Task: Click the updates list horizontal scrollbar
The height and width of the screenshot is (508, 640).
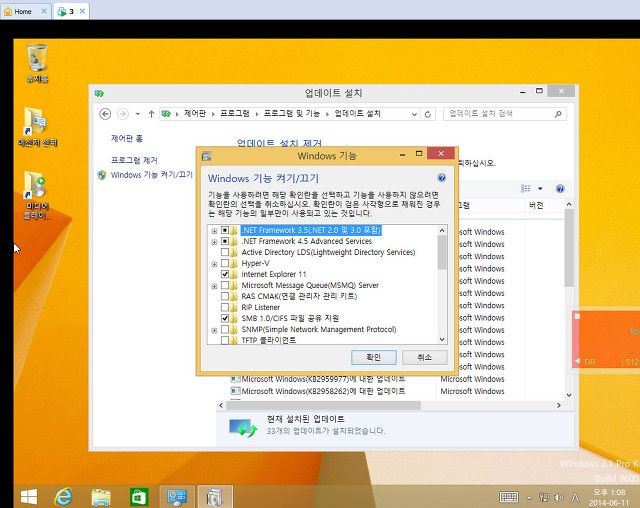Action: [x=323, y=405]
